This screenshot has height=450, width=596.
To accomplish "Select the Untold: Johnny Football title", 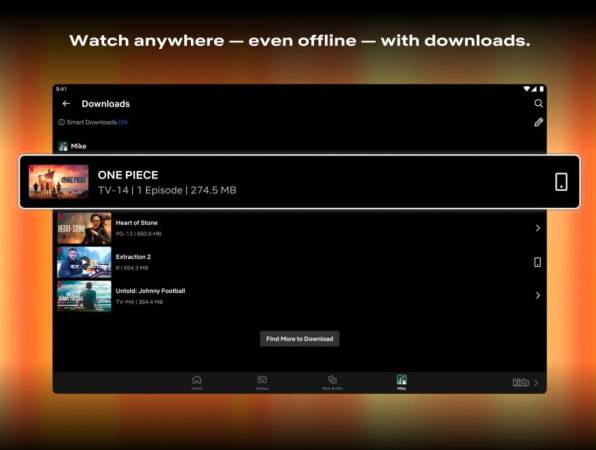I will tap(150, 291).
